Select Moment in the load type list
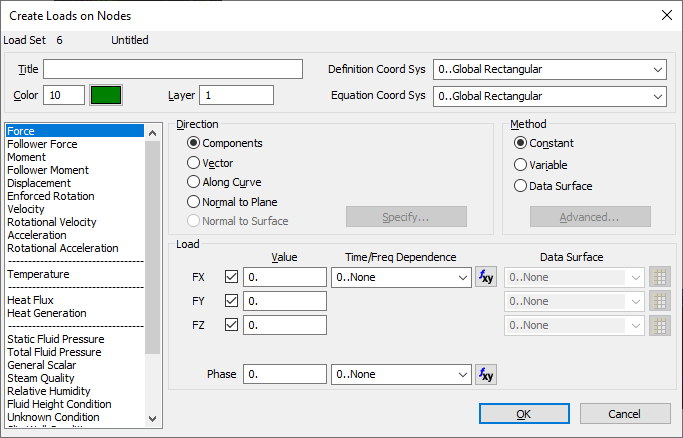The width and height of the screenshot is (683, 438). coord(27,158)
